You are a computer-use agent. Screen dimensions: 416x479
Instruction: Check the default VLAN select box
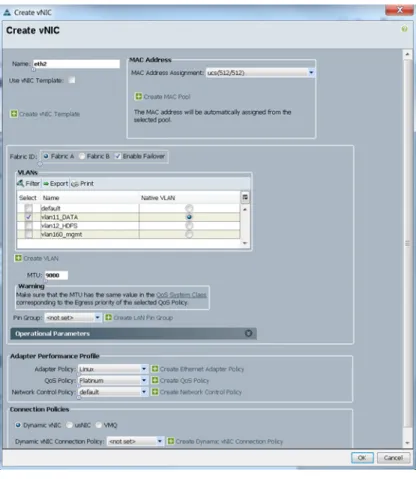pyautogui.click(x=29, y=208)
